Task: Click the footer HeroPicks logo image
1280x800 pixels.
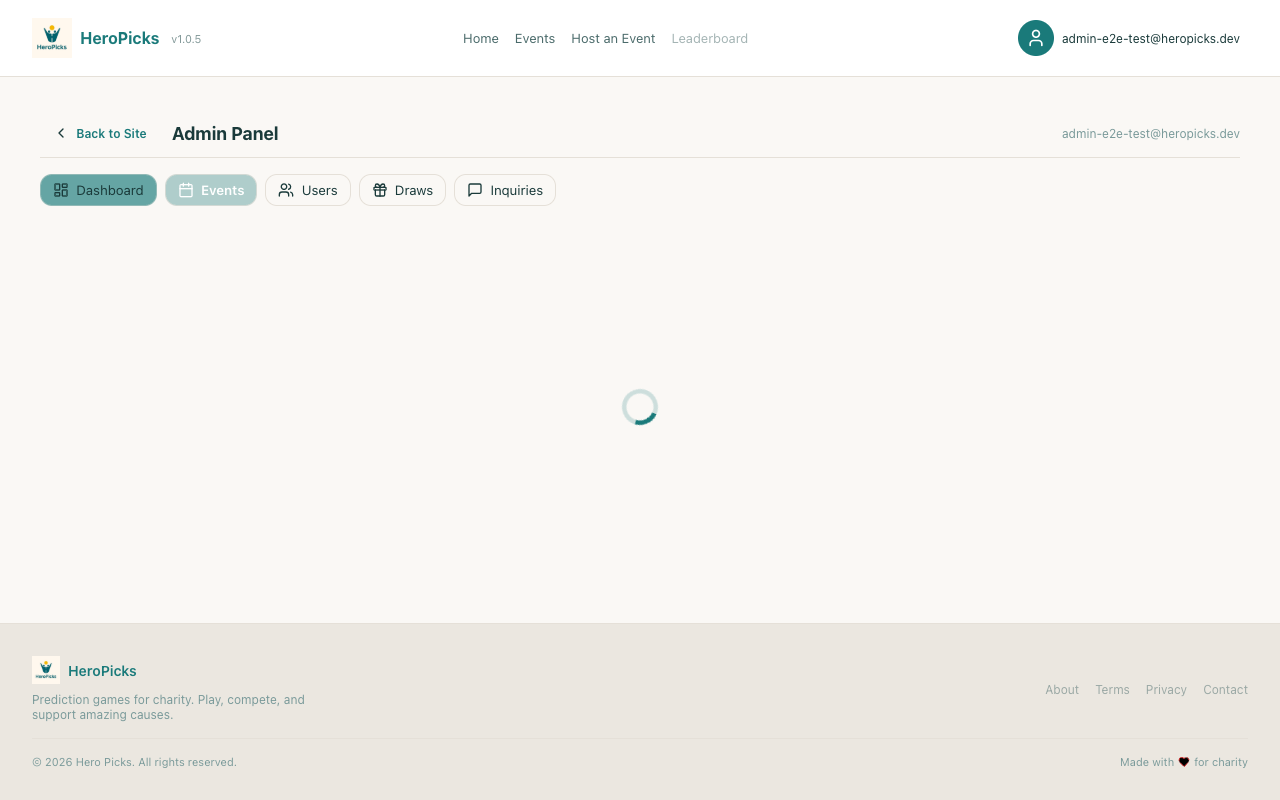Action: click(46, 670)
